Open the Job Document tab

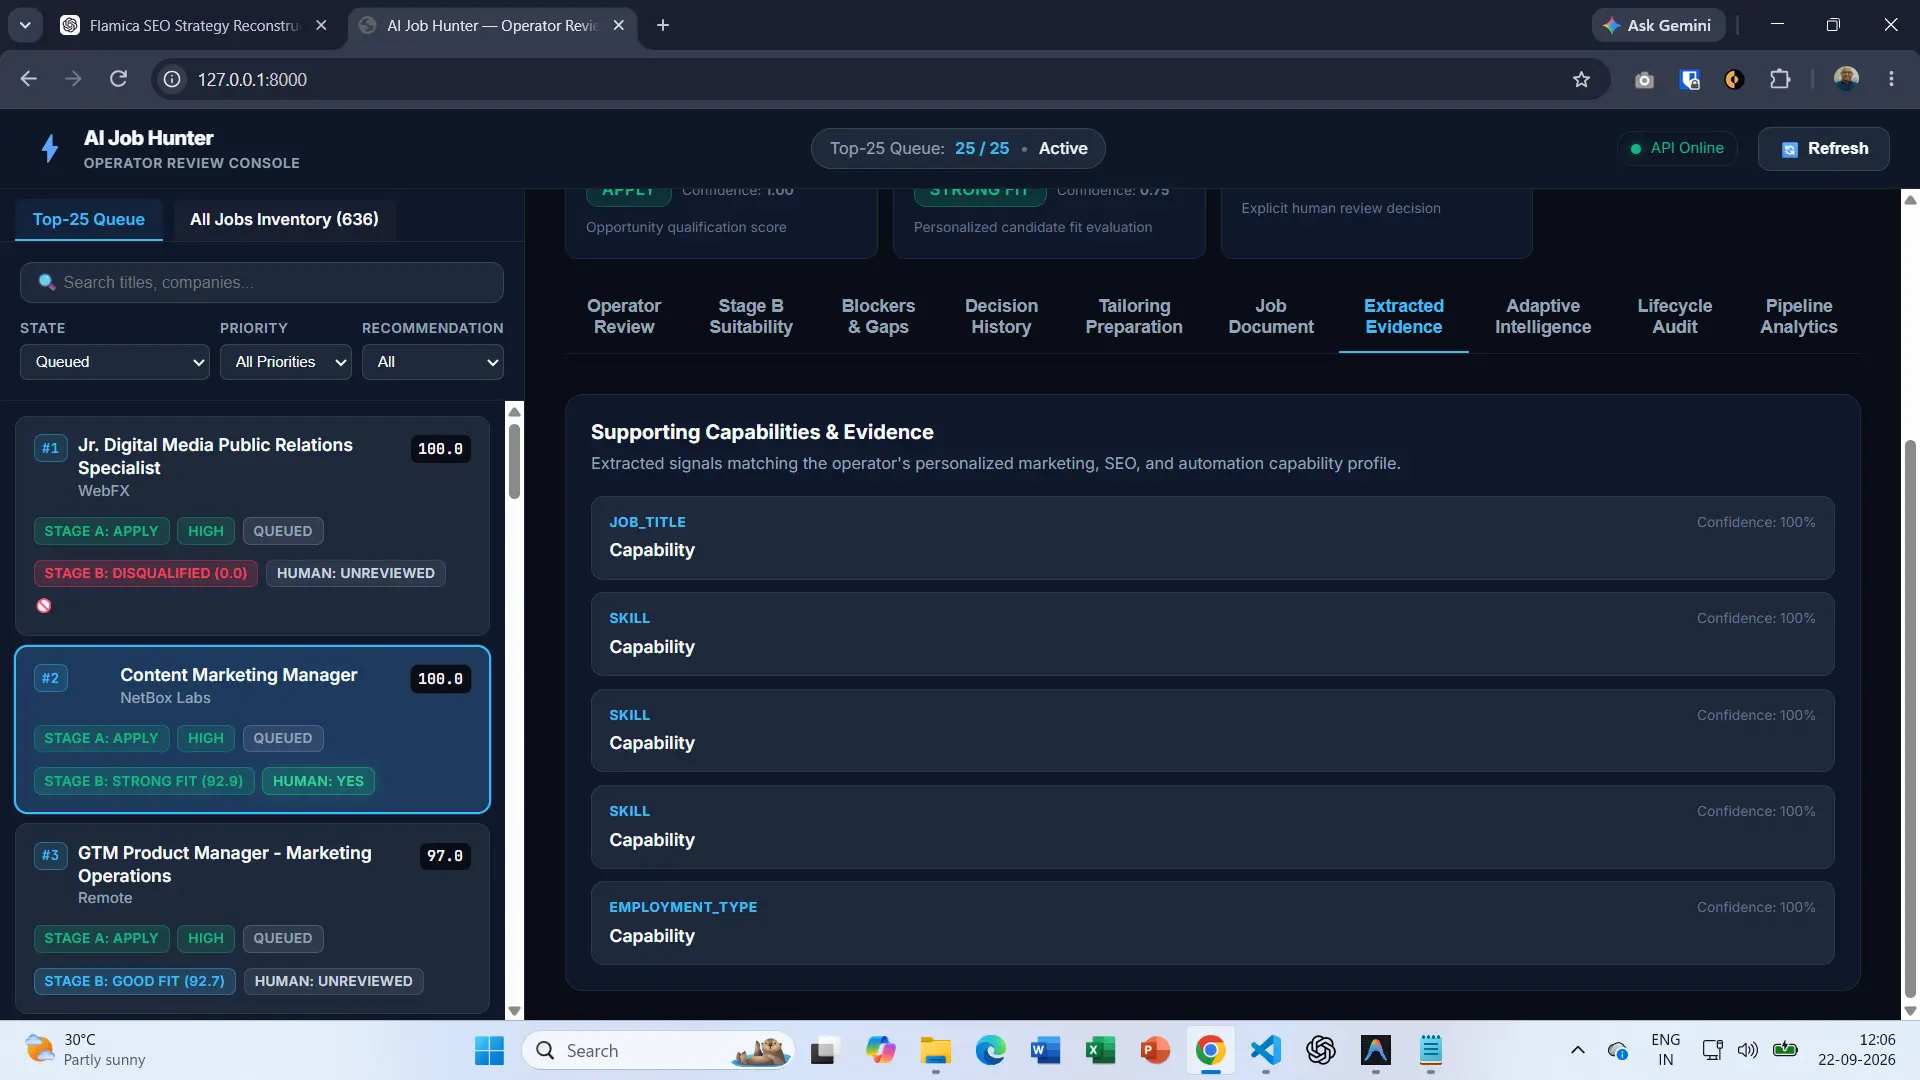pyautogui.click(x=1271, y=316)
